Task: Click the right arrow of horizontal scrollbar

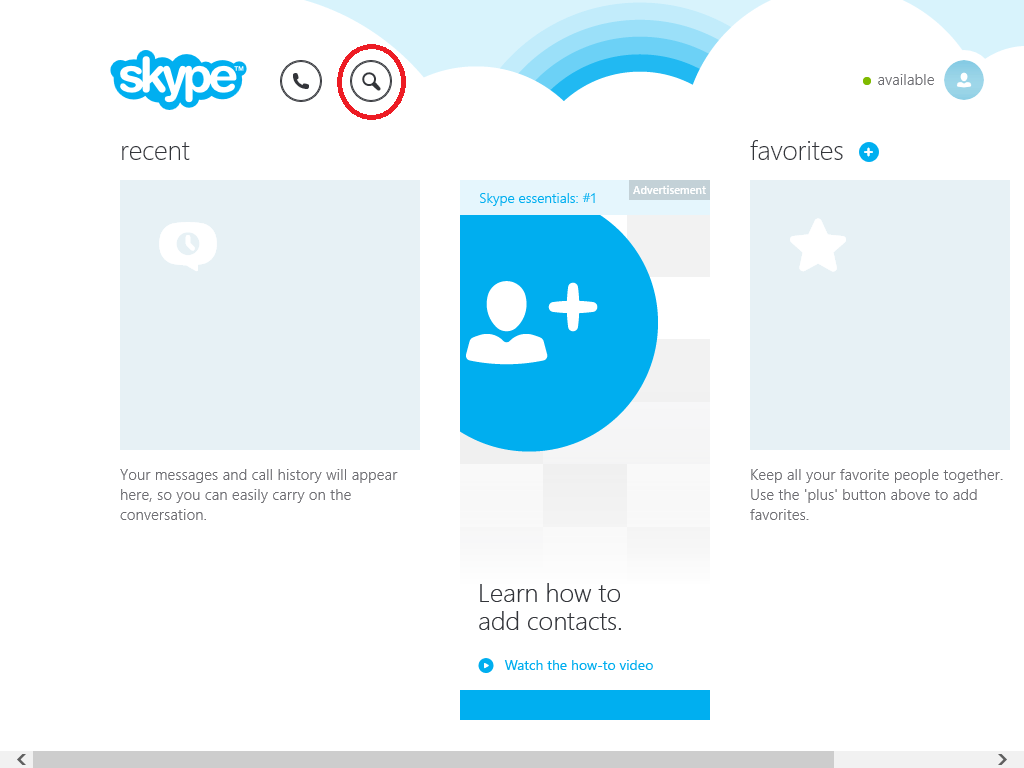Action: 1002,760
